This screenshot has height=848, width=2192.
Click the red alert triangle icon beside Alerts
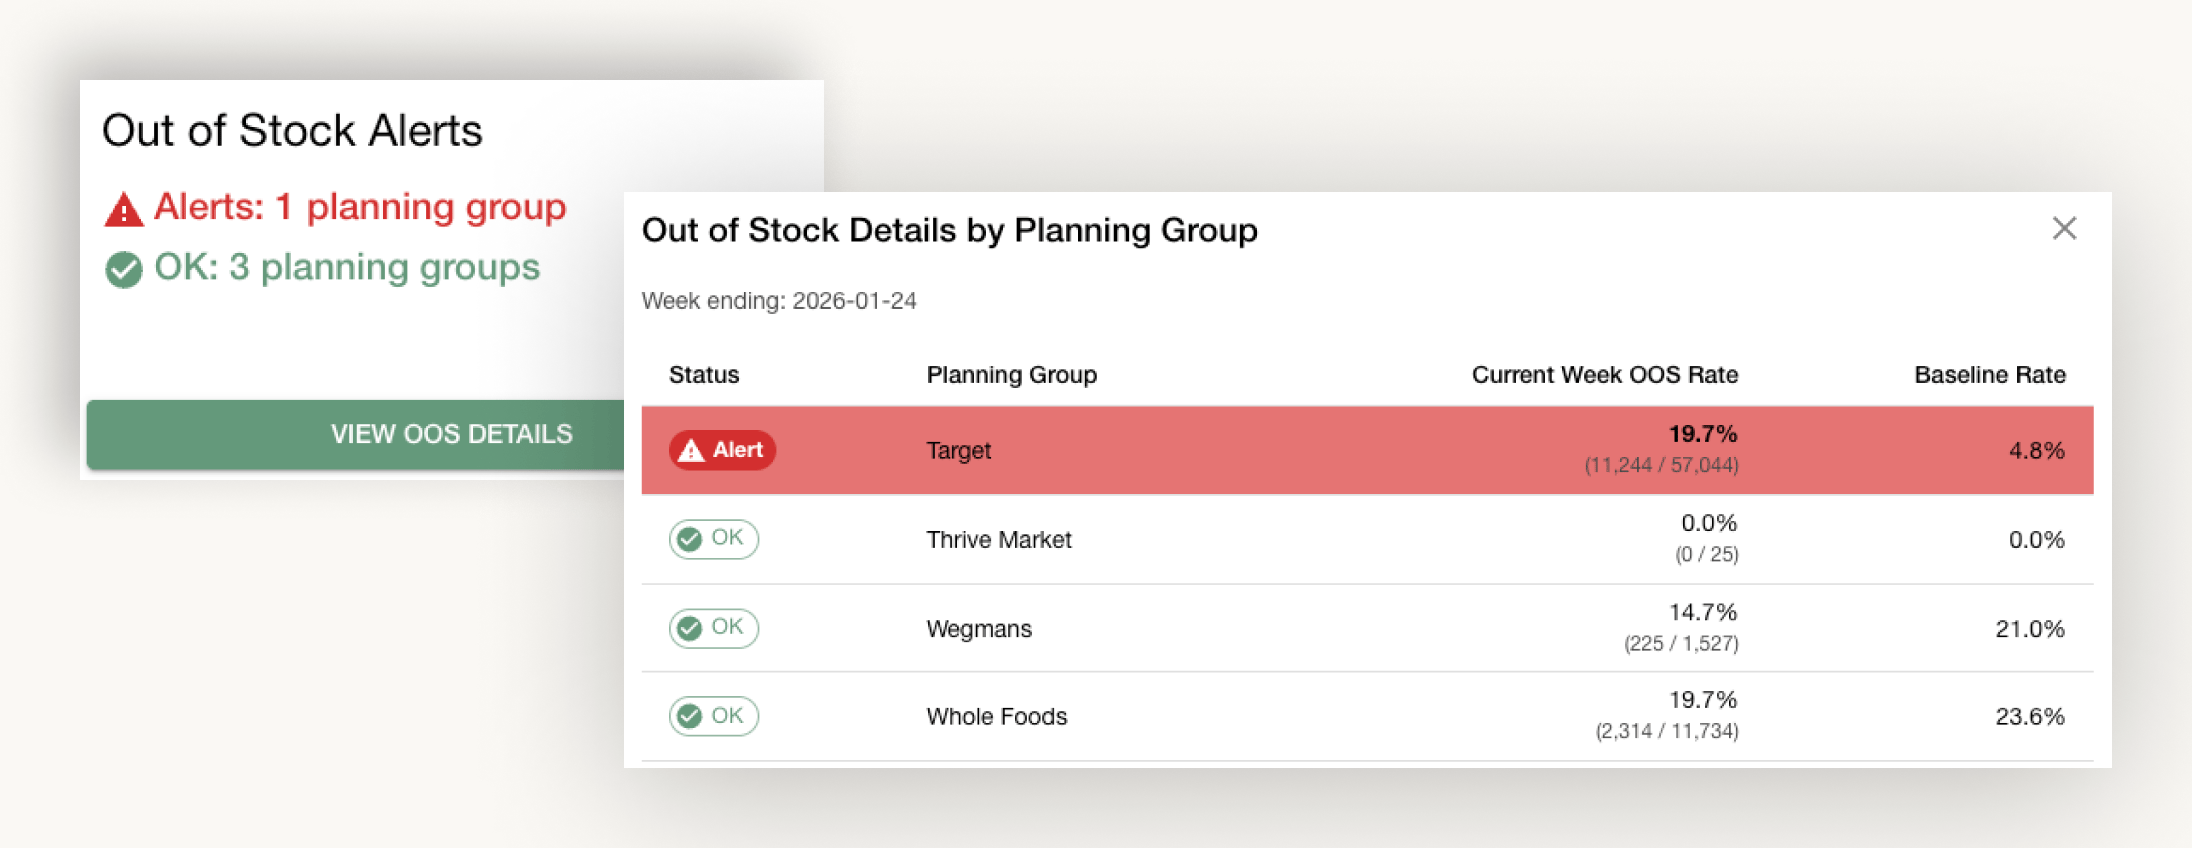[x=124, y=210]
